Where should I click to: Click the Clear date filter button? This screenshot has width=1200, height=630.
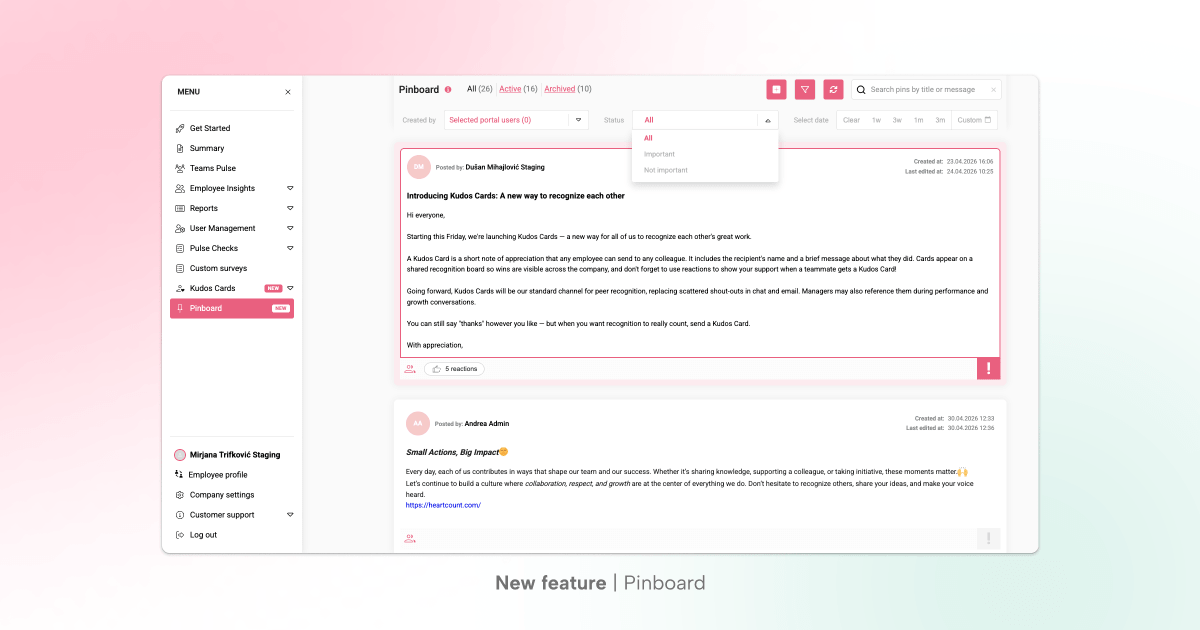(x=851, y=120)
